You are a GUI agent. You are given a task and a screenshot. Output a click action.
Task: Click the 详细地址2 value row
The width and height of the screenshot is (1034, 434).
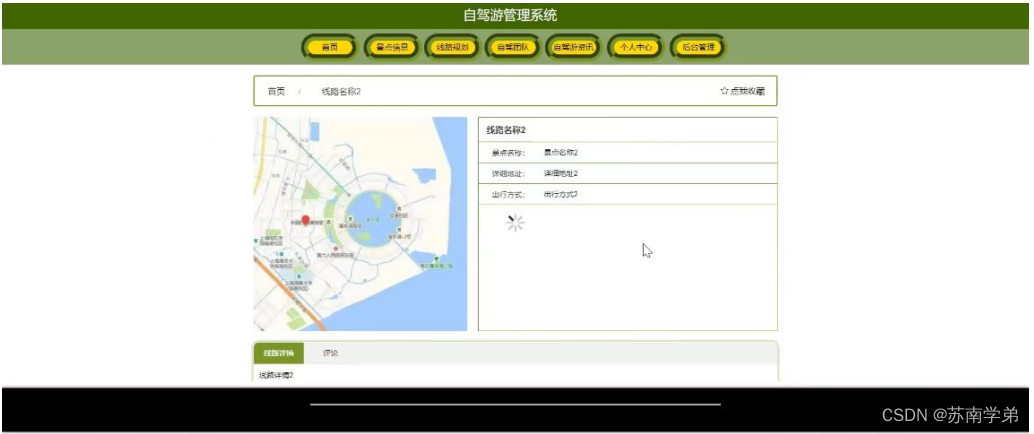point(627,173)
